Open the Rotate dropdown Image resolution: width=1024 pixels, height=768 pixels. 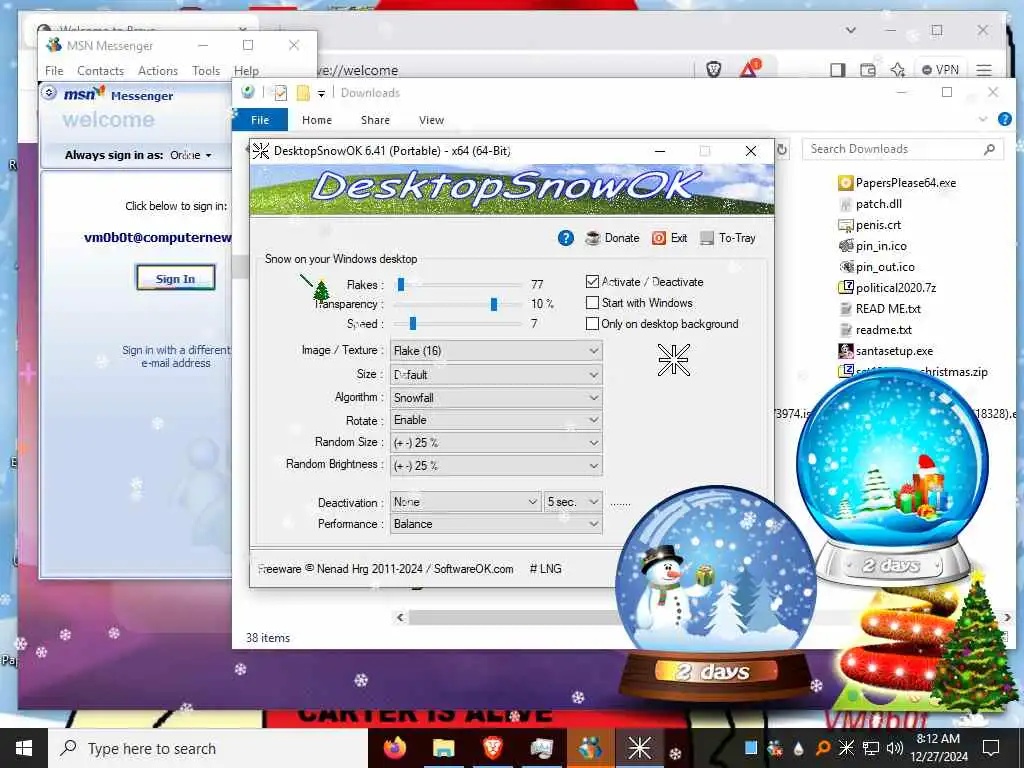click(x=496, y=420)
